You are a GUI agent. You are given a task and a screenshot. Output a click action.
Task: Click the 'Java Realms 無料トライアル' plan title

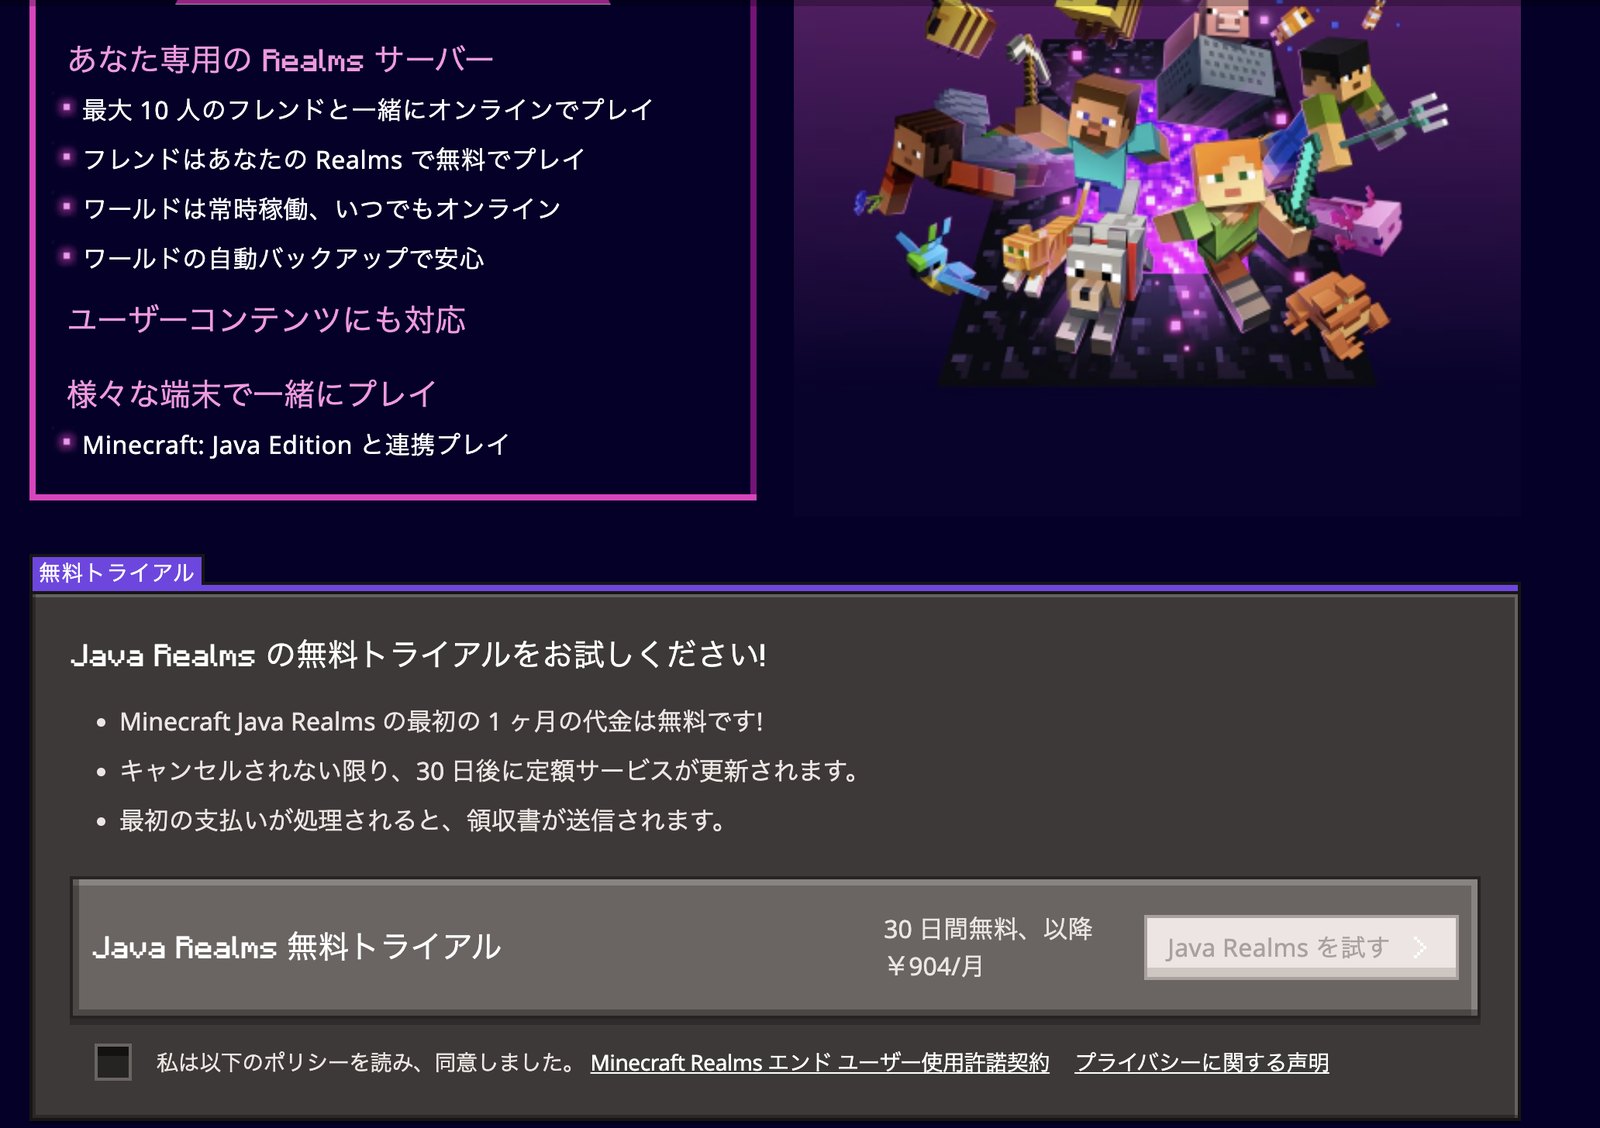297,947
